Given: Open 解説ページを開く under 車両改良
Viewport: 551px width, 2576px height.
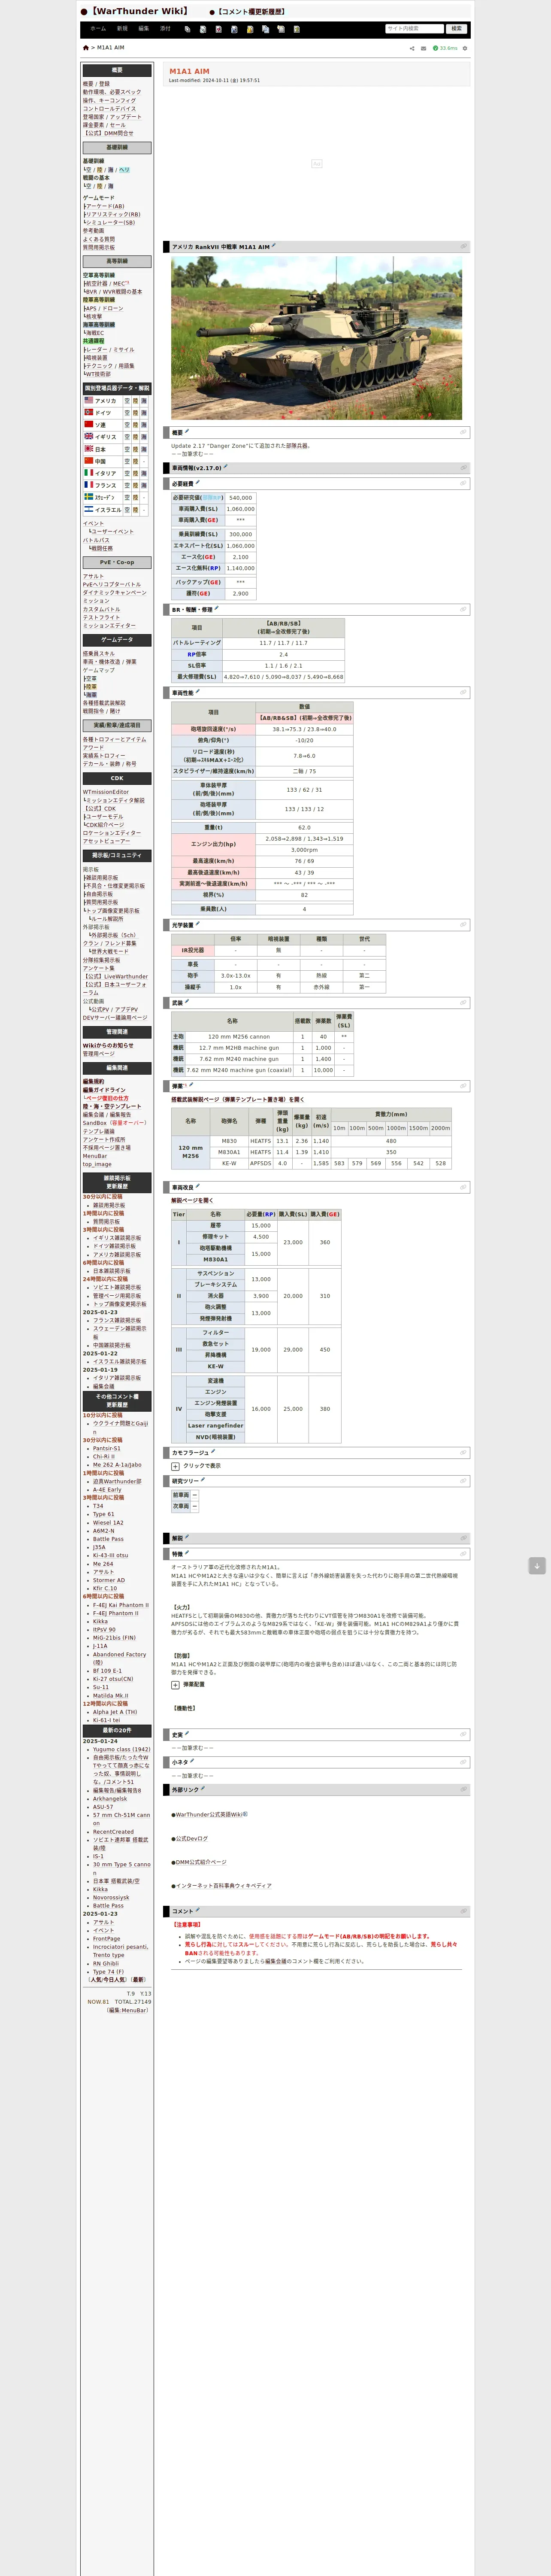Looking at the screenshot, I should pyautogui.click(x=192, y=1201).
